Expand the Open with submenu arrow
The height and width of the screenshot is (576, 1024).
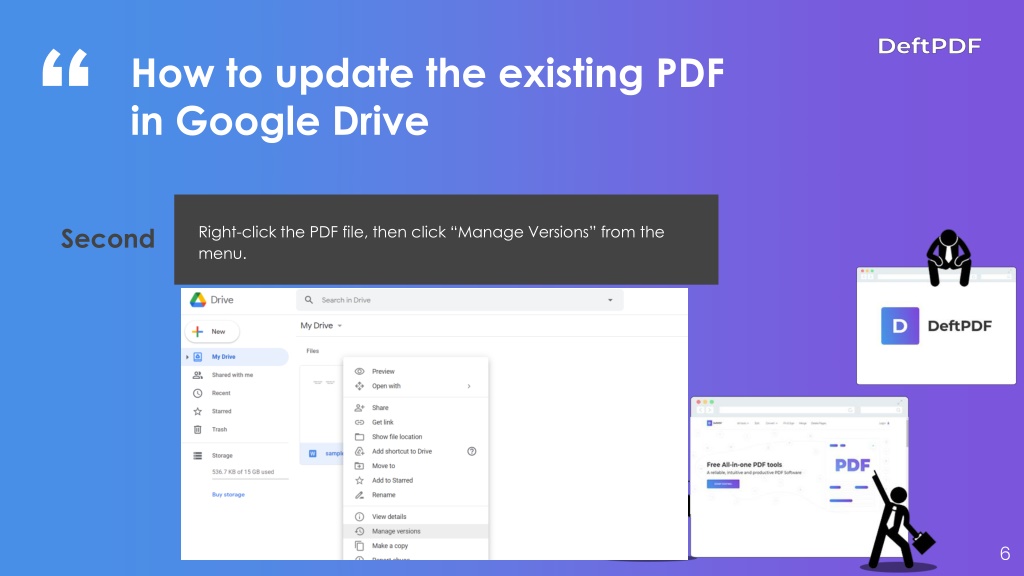[x=469, y=386]
